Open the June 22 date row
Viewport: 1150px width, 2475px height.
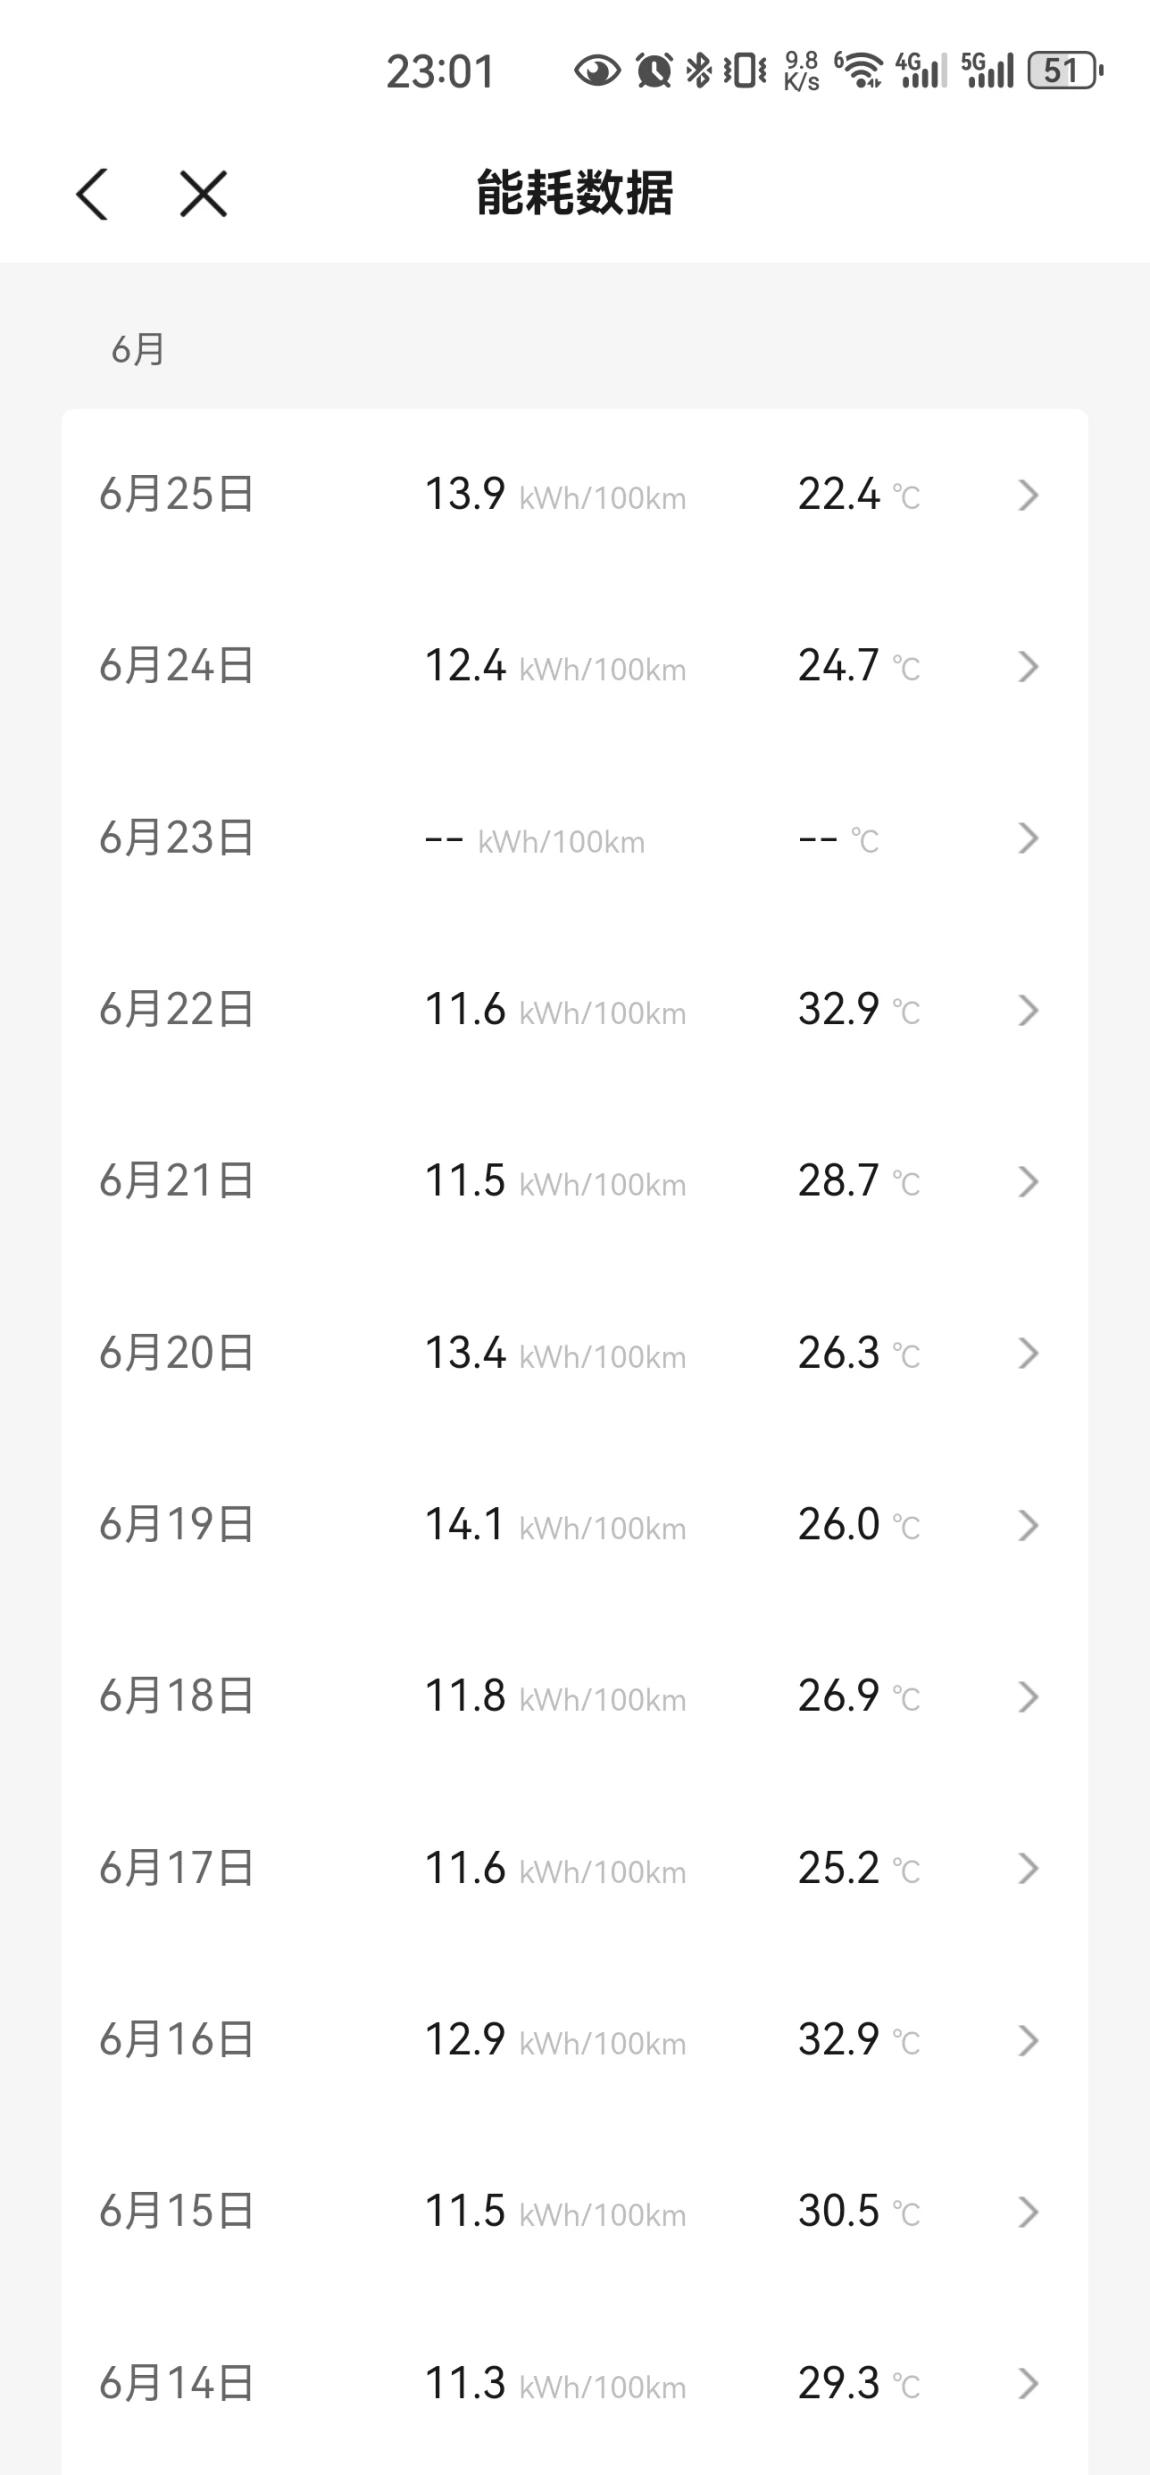176,1009
